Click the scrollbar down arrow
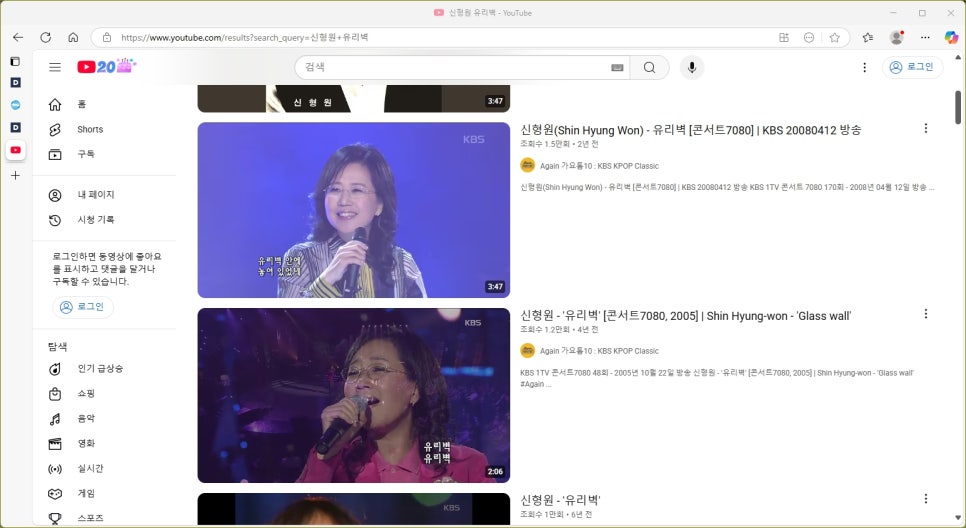The height and width of the screenshot is (528, 966). [958, 518]
